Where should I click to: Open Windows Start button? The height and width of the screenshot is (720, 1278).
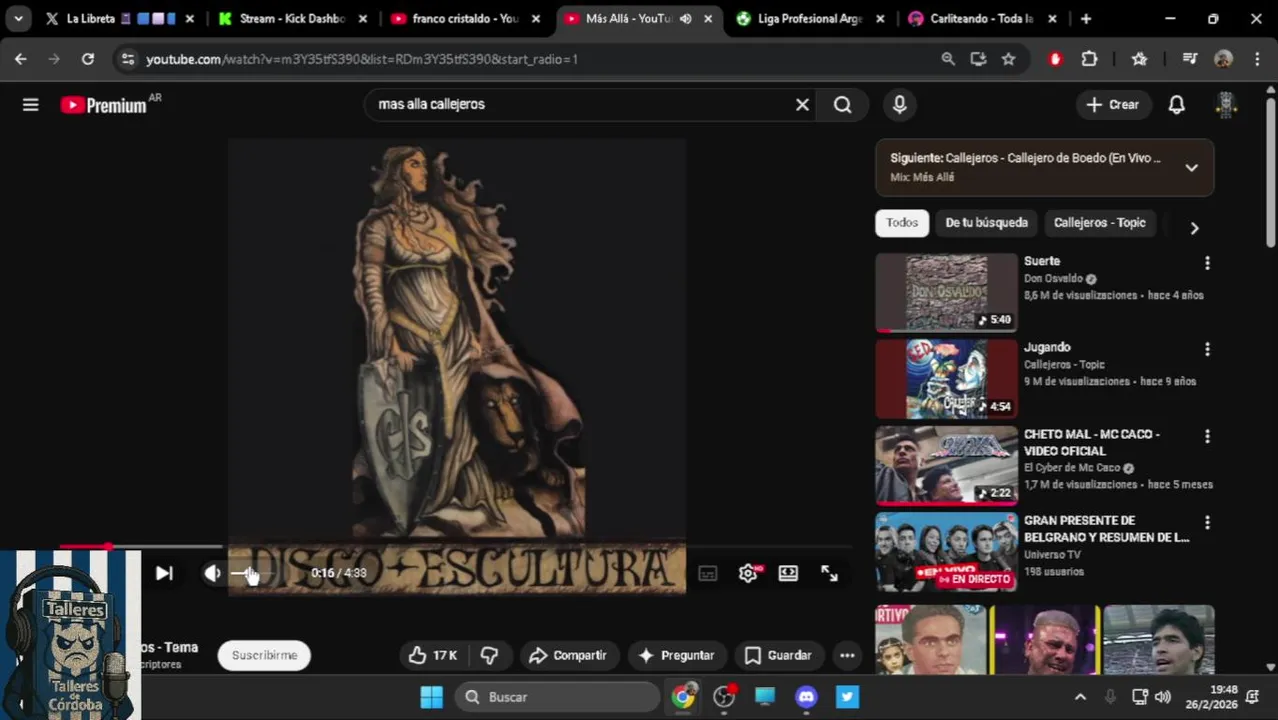point(432,697)
